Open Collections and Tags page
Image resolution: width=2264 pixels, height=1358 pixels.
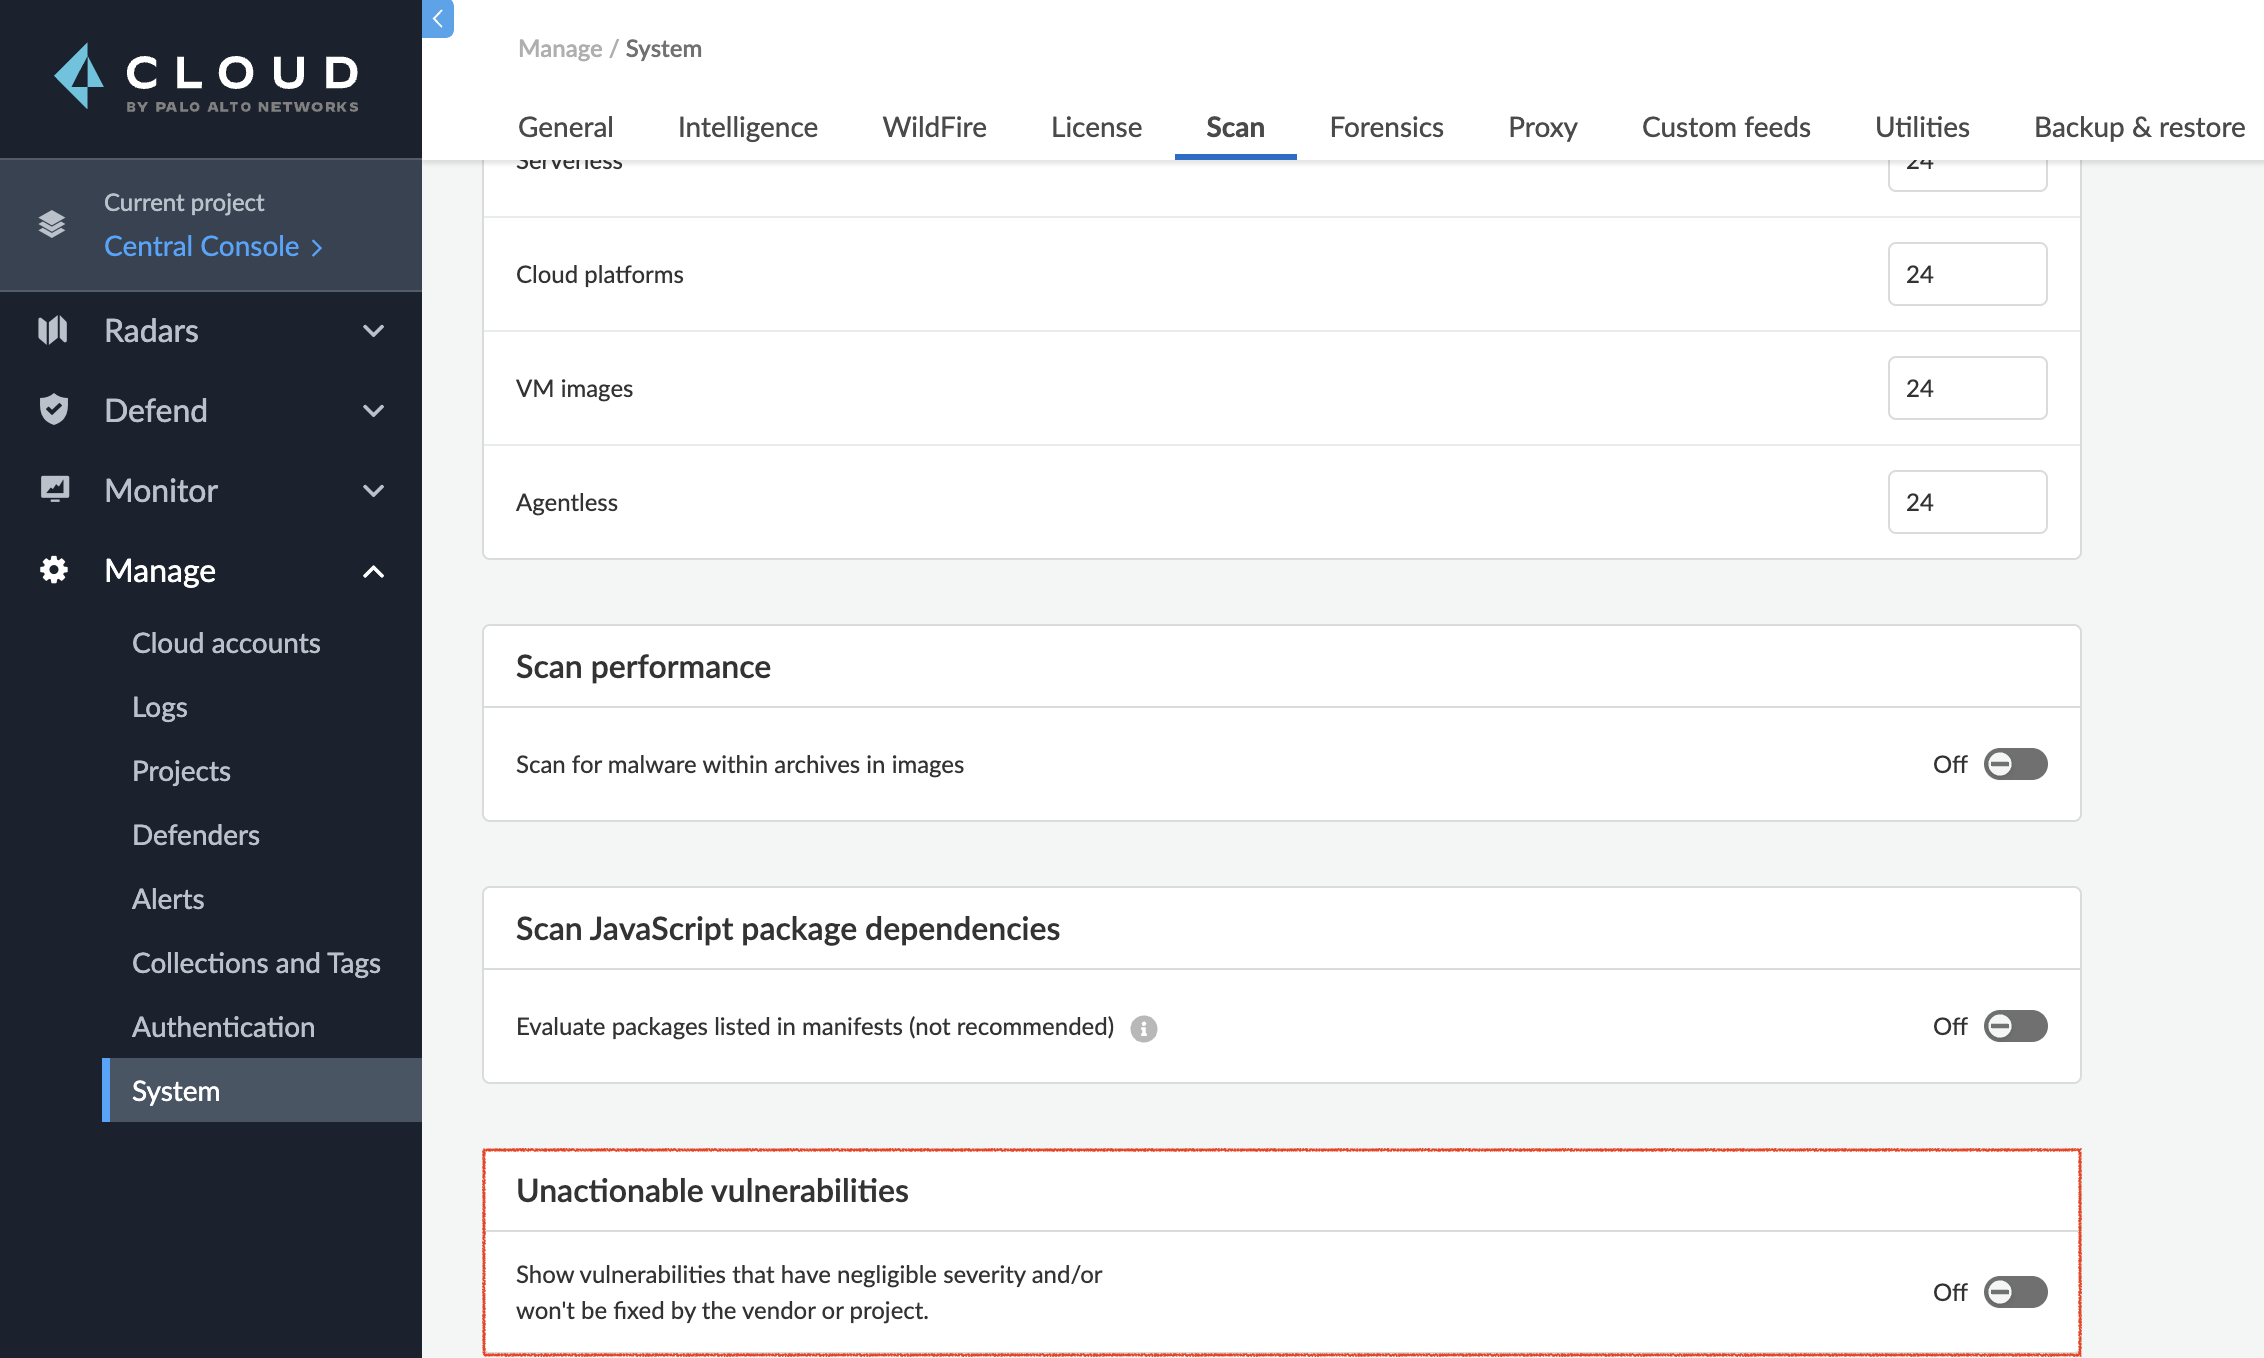(256, 963)
